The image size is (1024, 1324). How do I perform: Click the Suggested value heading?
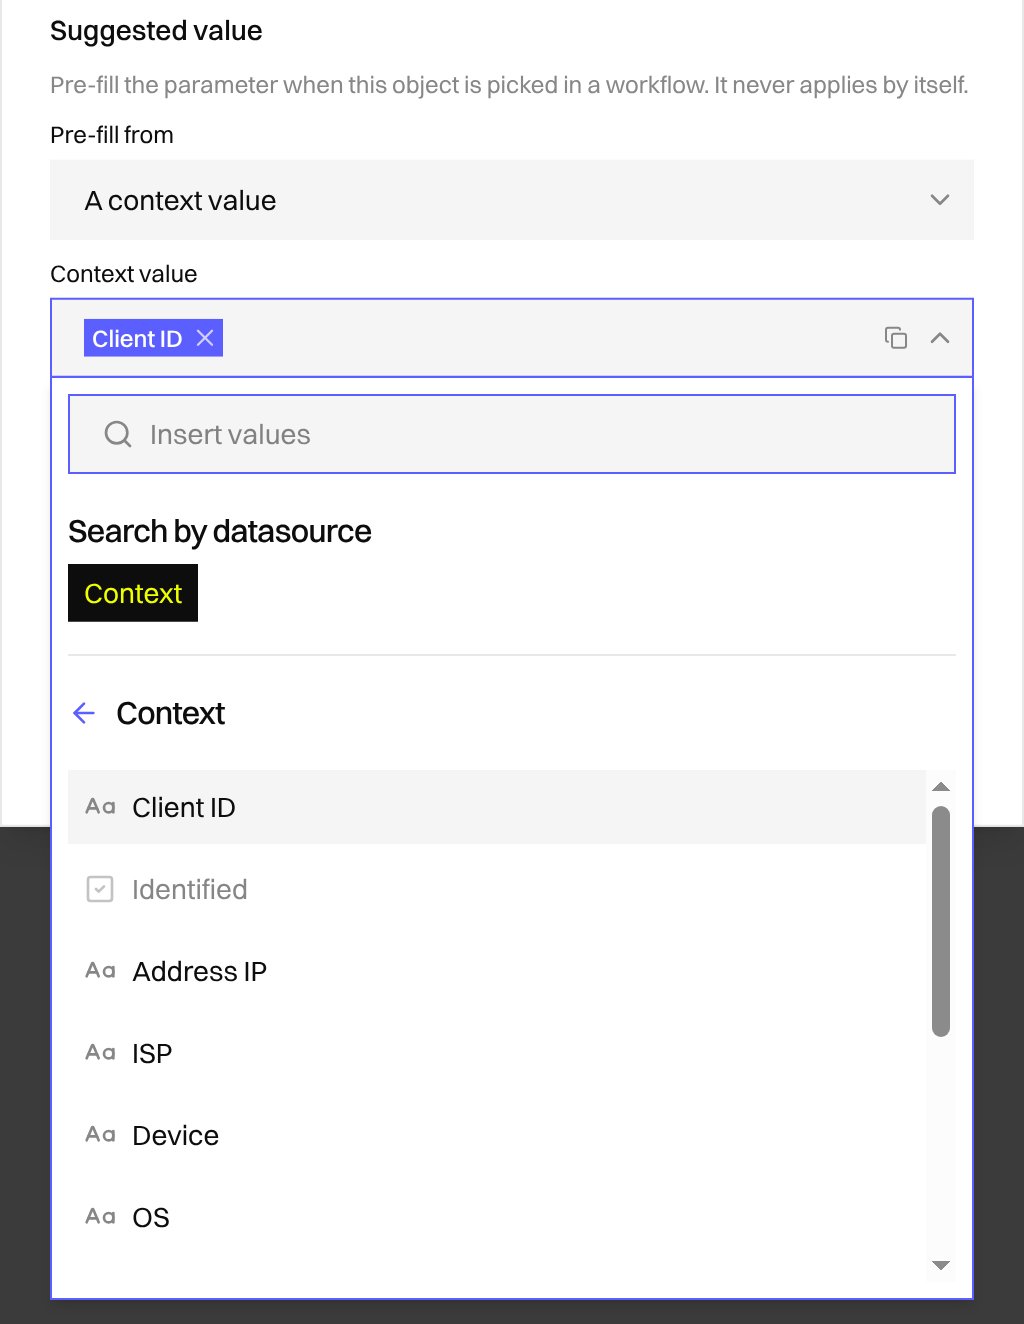(156, 31)
